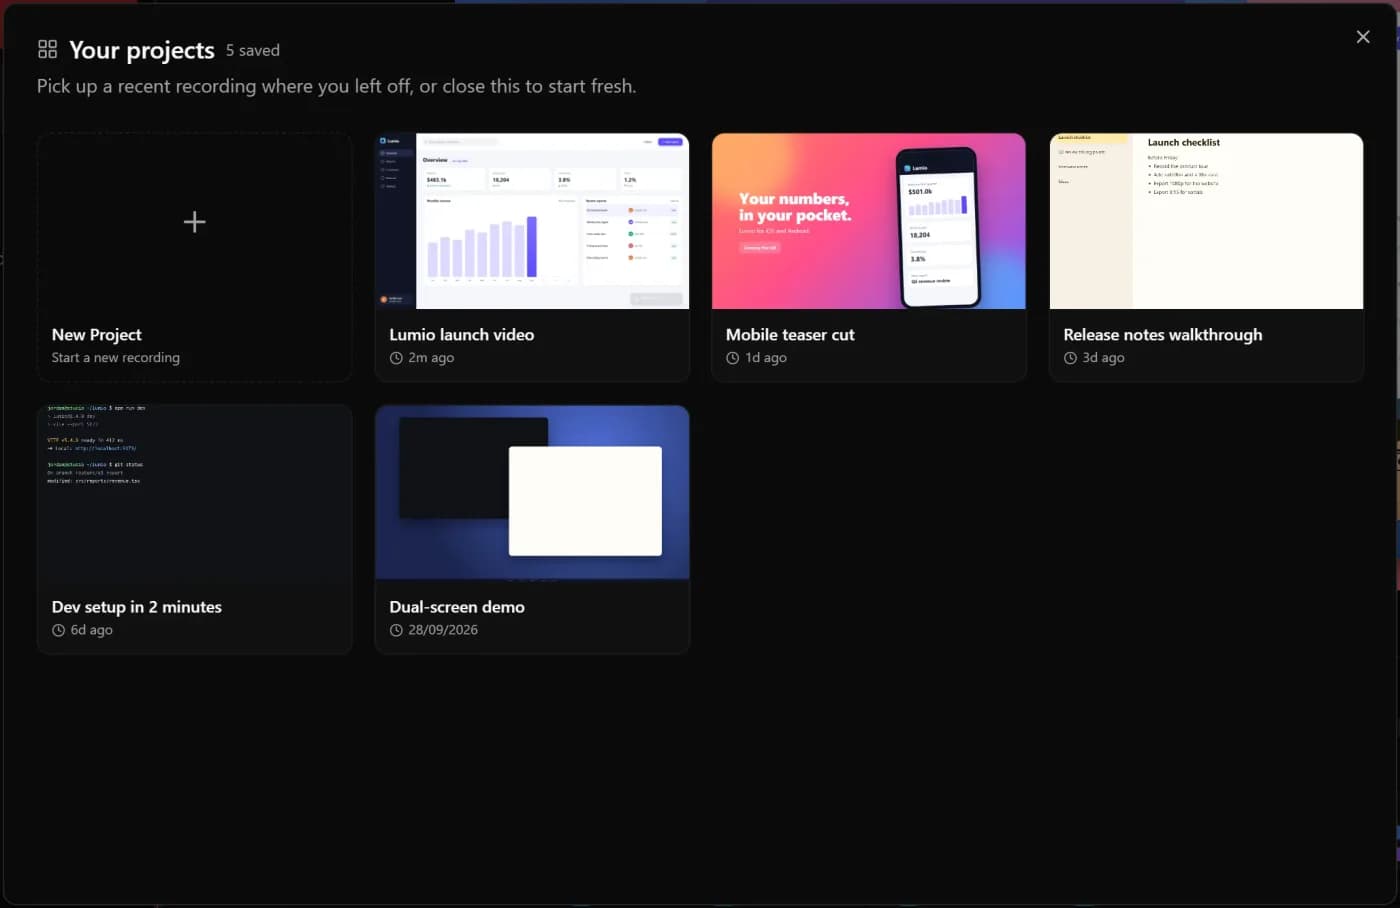1400x908 pixels.
Task: Click the '28/09/2026' date
Action: point(443,630)
